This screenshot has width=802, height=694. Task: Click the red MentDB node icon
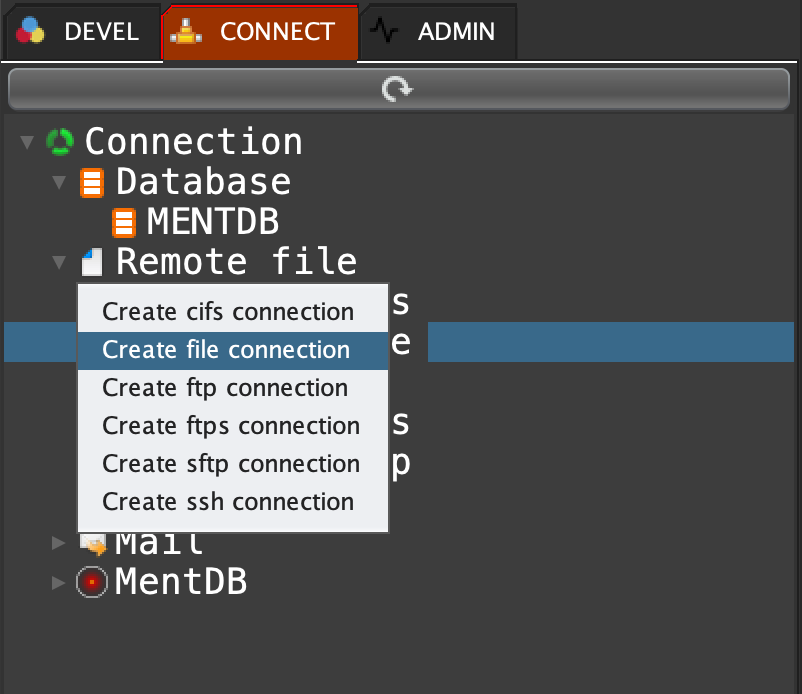92,581
